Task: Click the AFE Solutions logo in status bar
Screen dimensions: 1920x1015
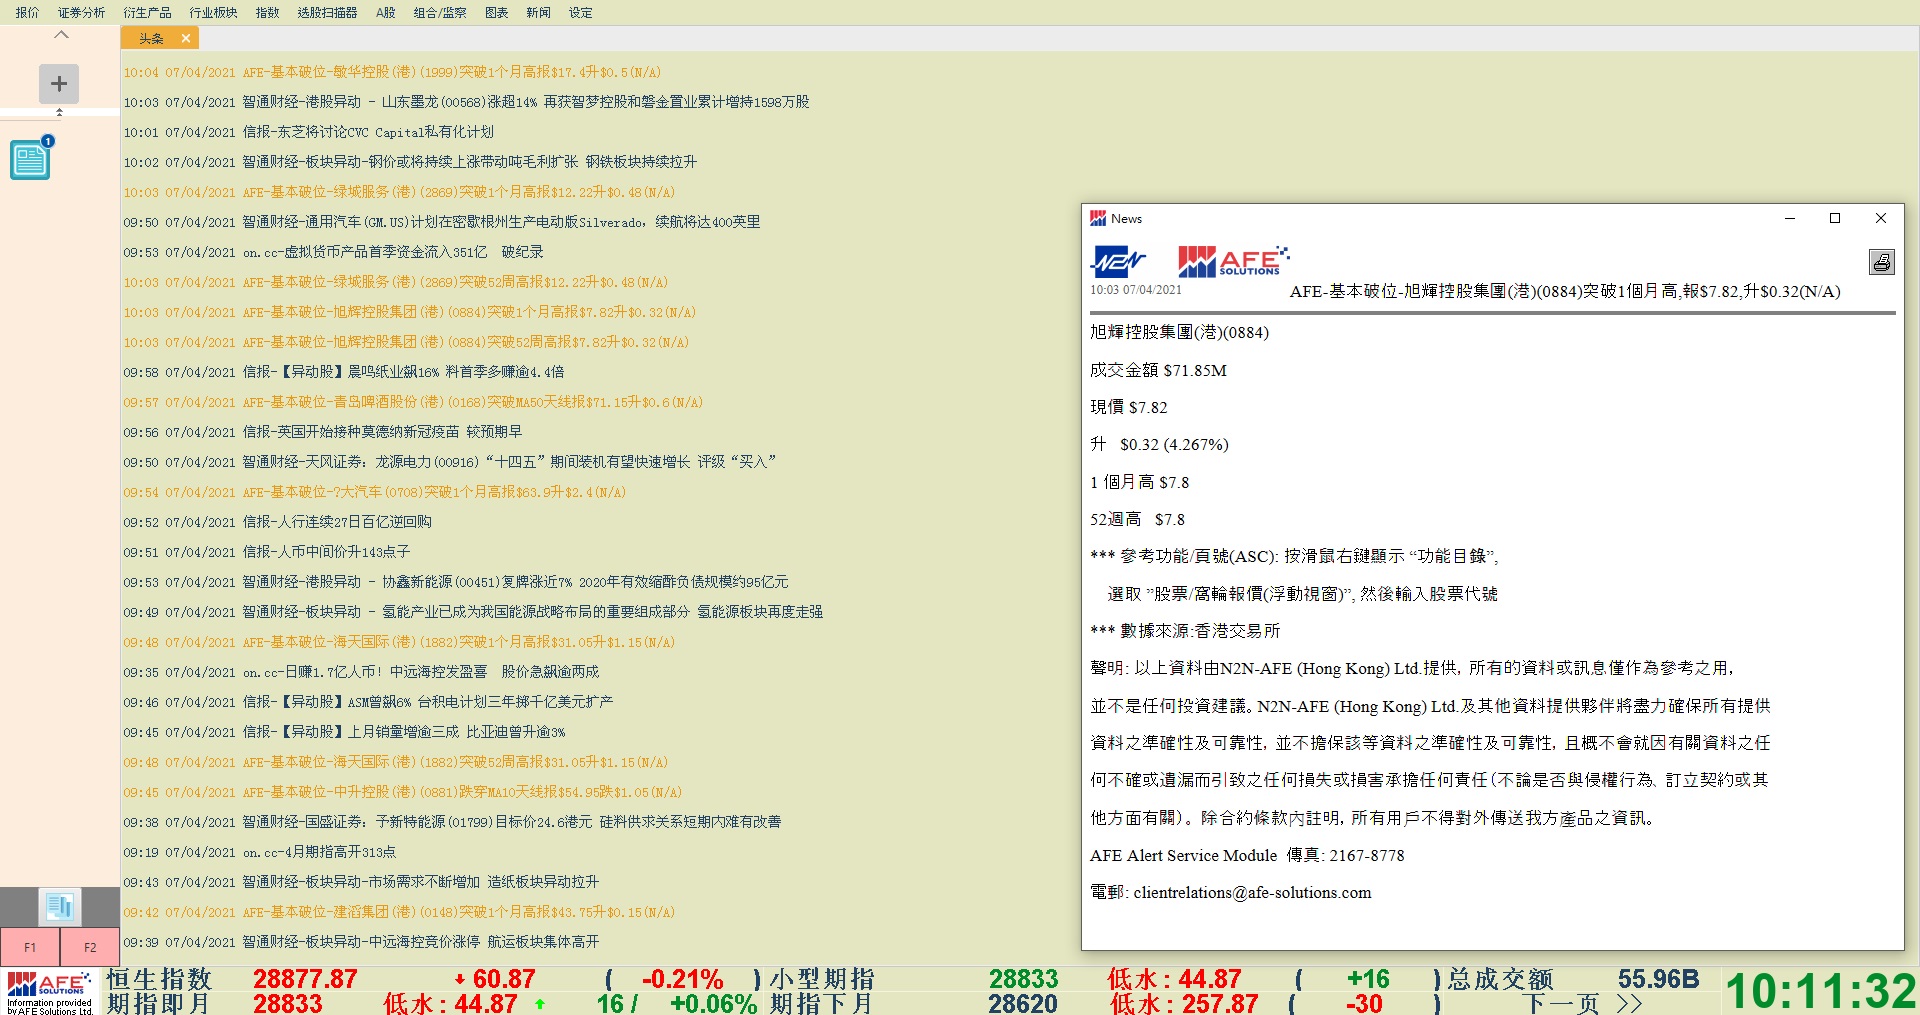Action: point(50,992)
